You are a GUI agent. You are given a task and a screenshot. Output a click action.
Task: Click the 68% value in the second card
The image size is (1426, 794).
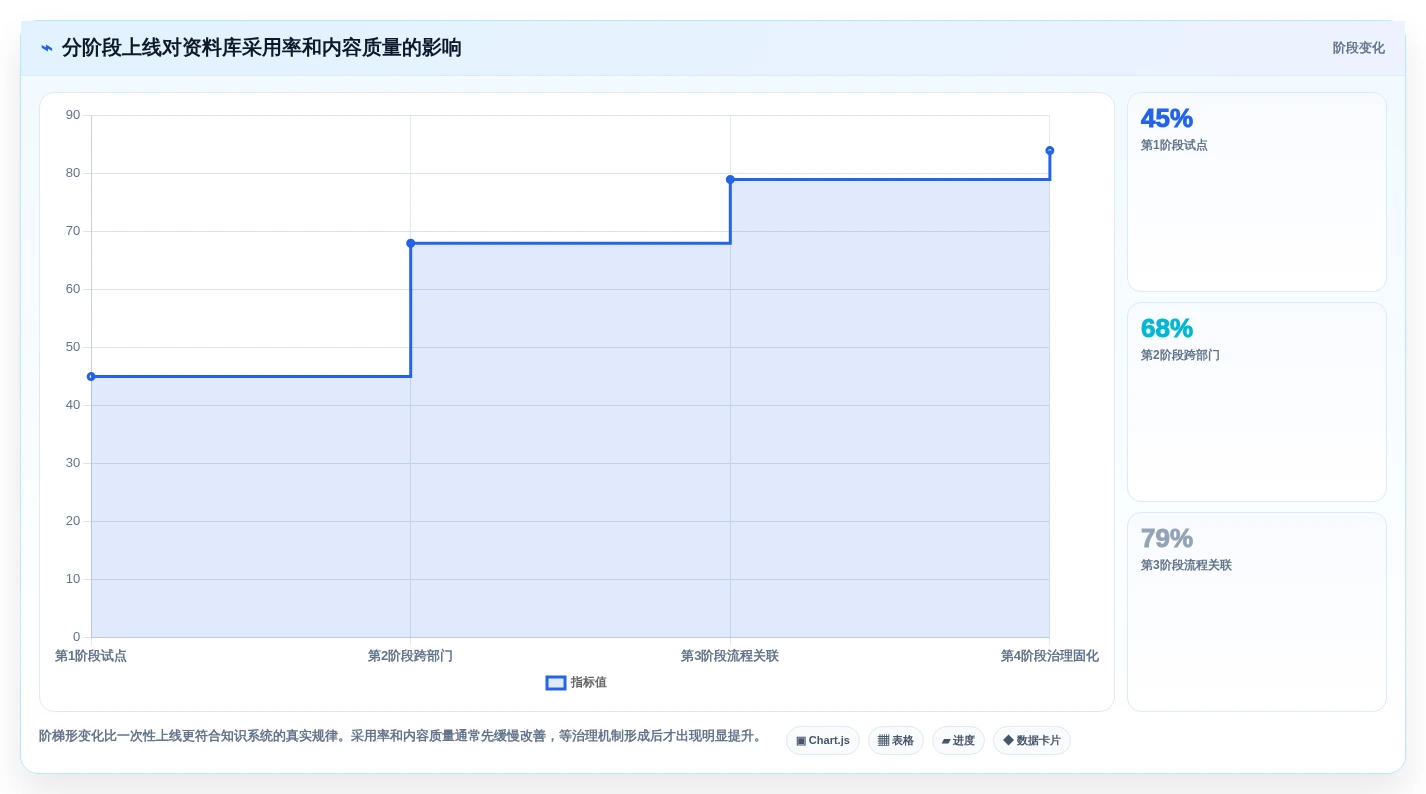click(1167, 328)
